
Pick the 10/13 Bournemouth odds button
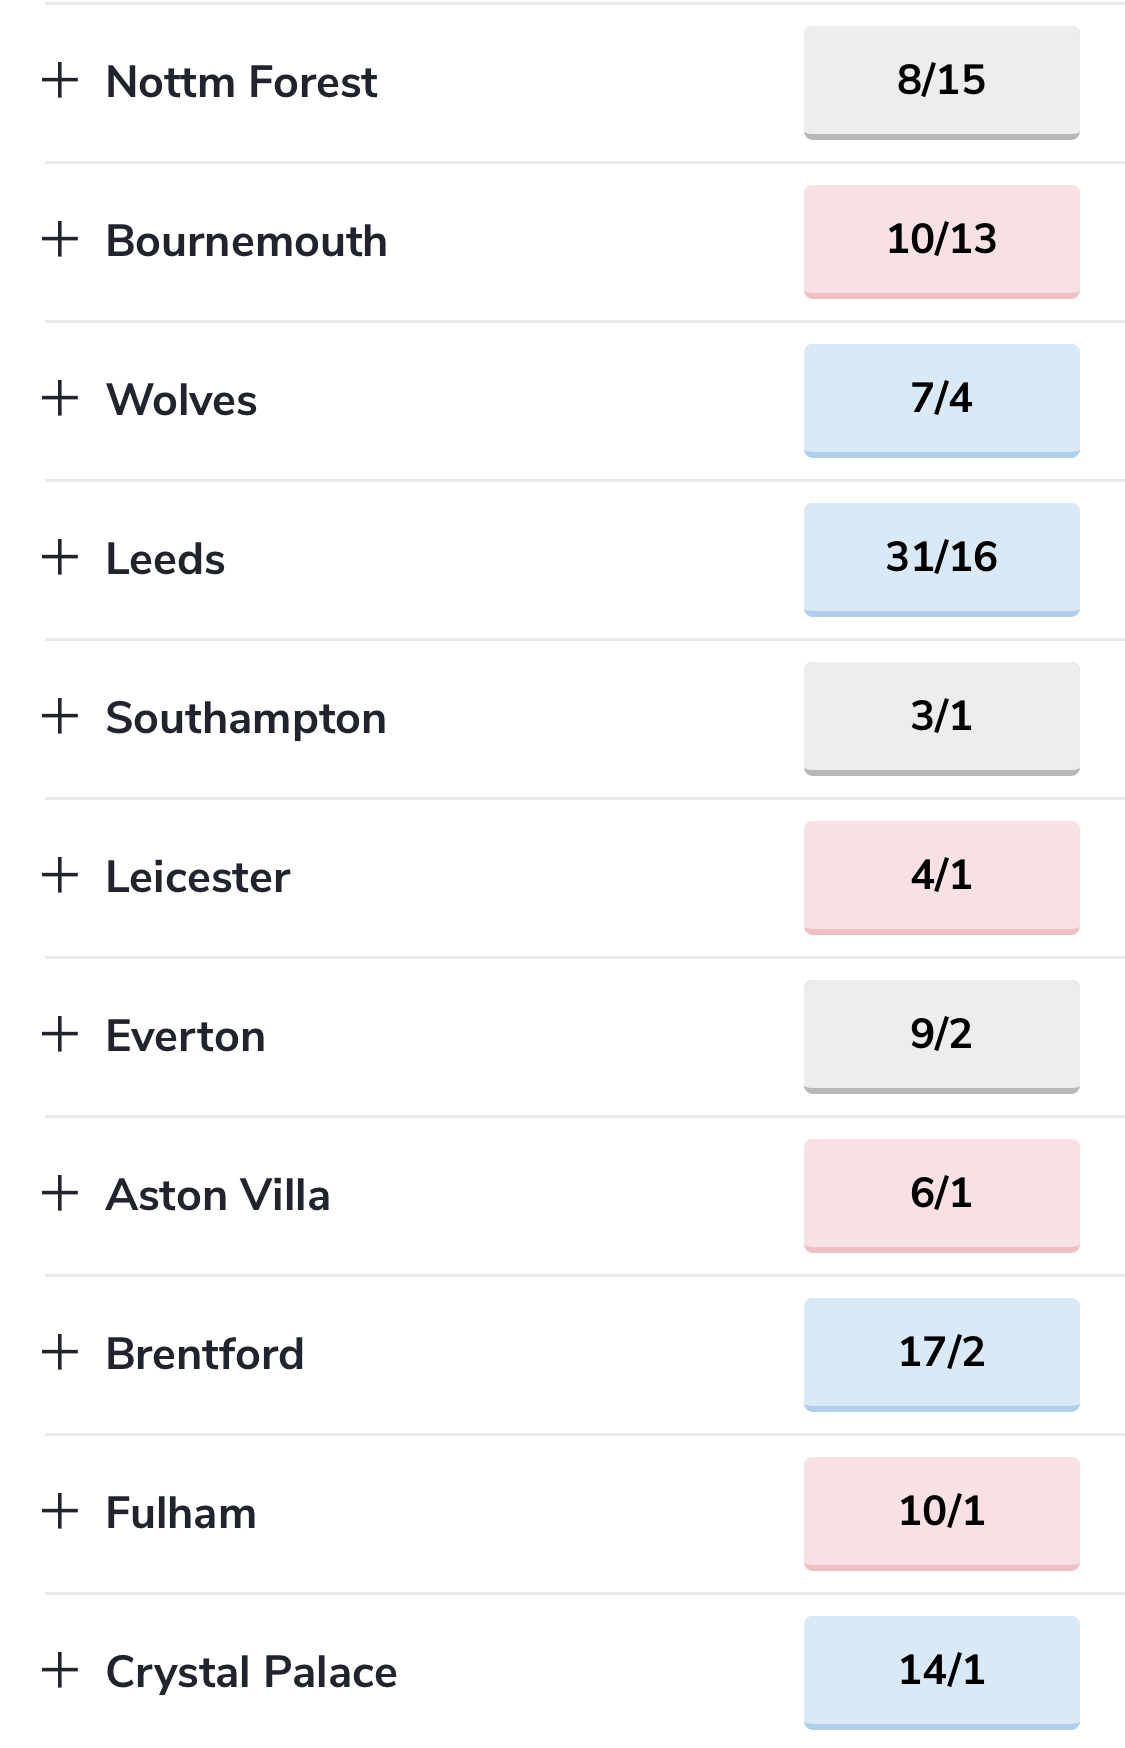pyautogui.click(x=941, y=241)
